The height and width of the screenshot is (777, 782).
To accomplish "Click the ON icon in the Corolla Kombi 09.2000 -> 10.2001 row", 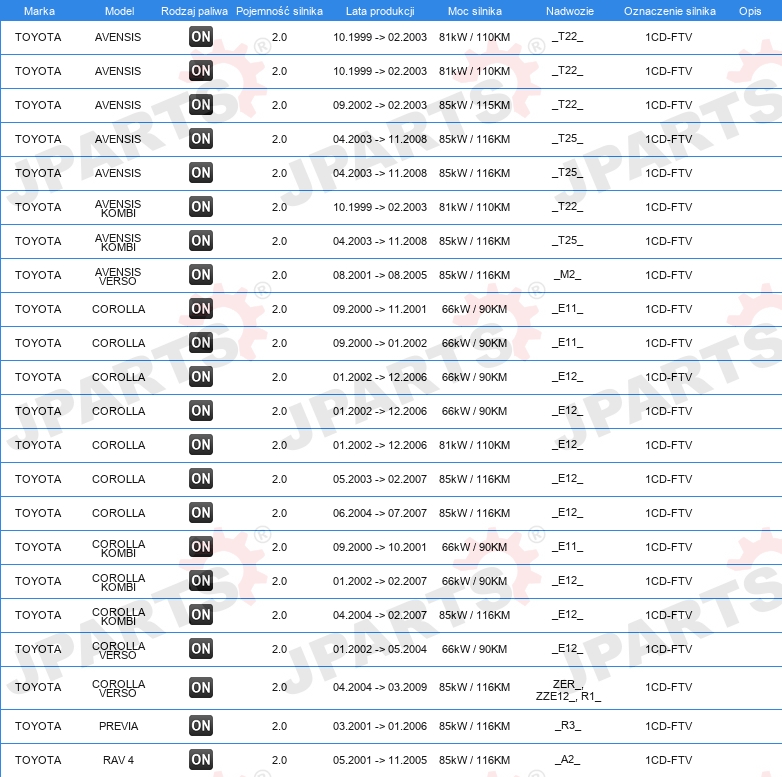I will 201,547.
